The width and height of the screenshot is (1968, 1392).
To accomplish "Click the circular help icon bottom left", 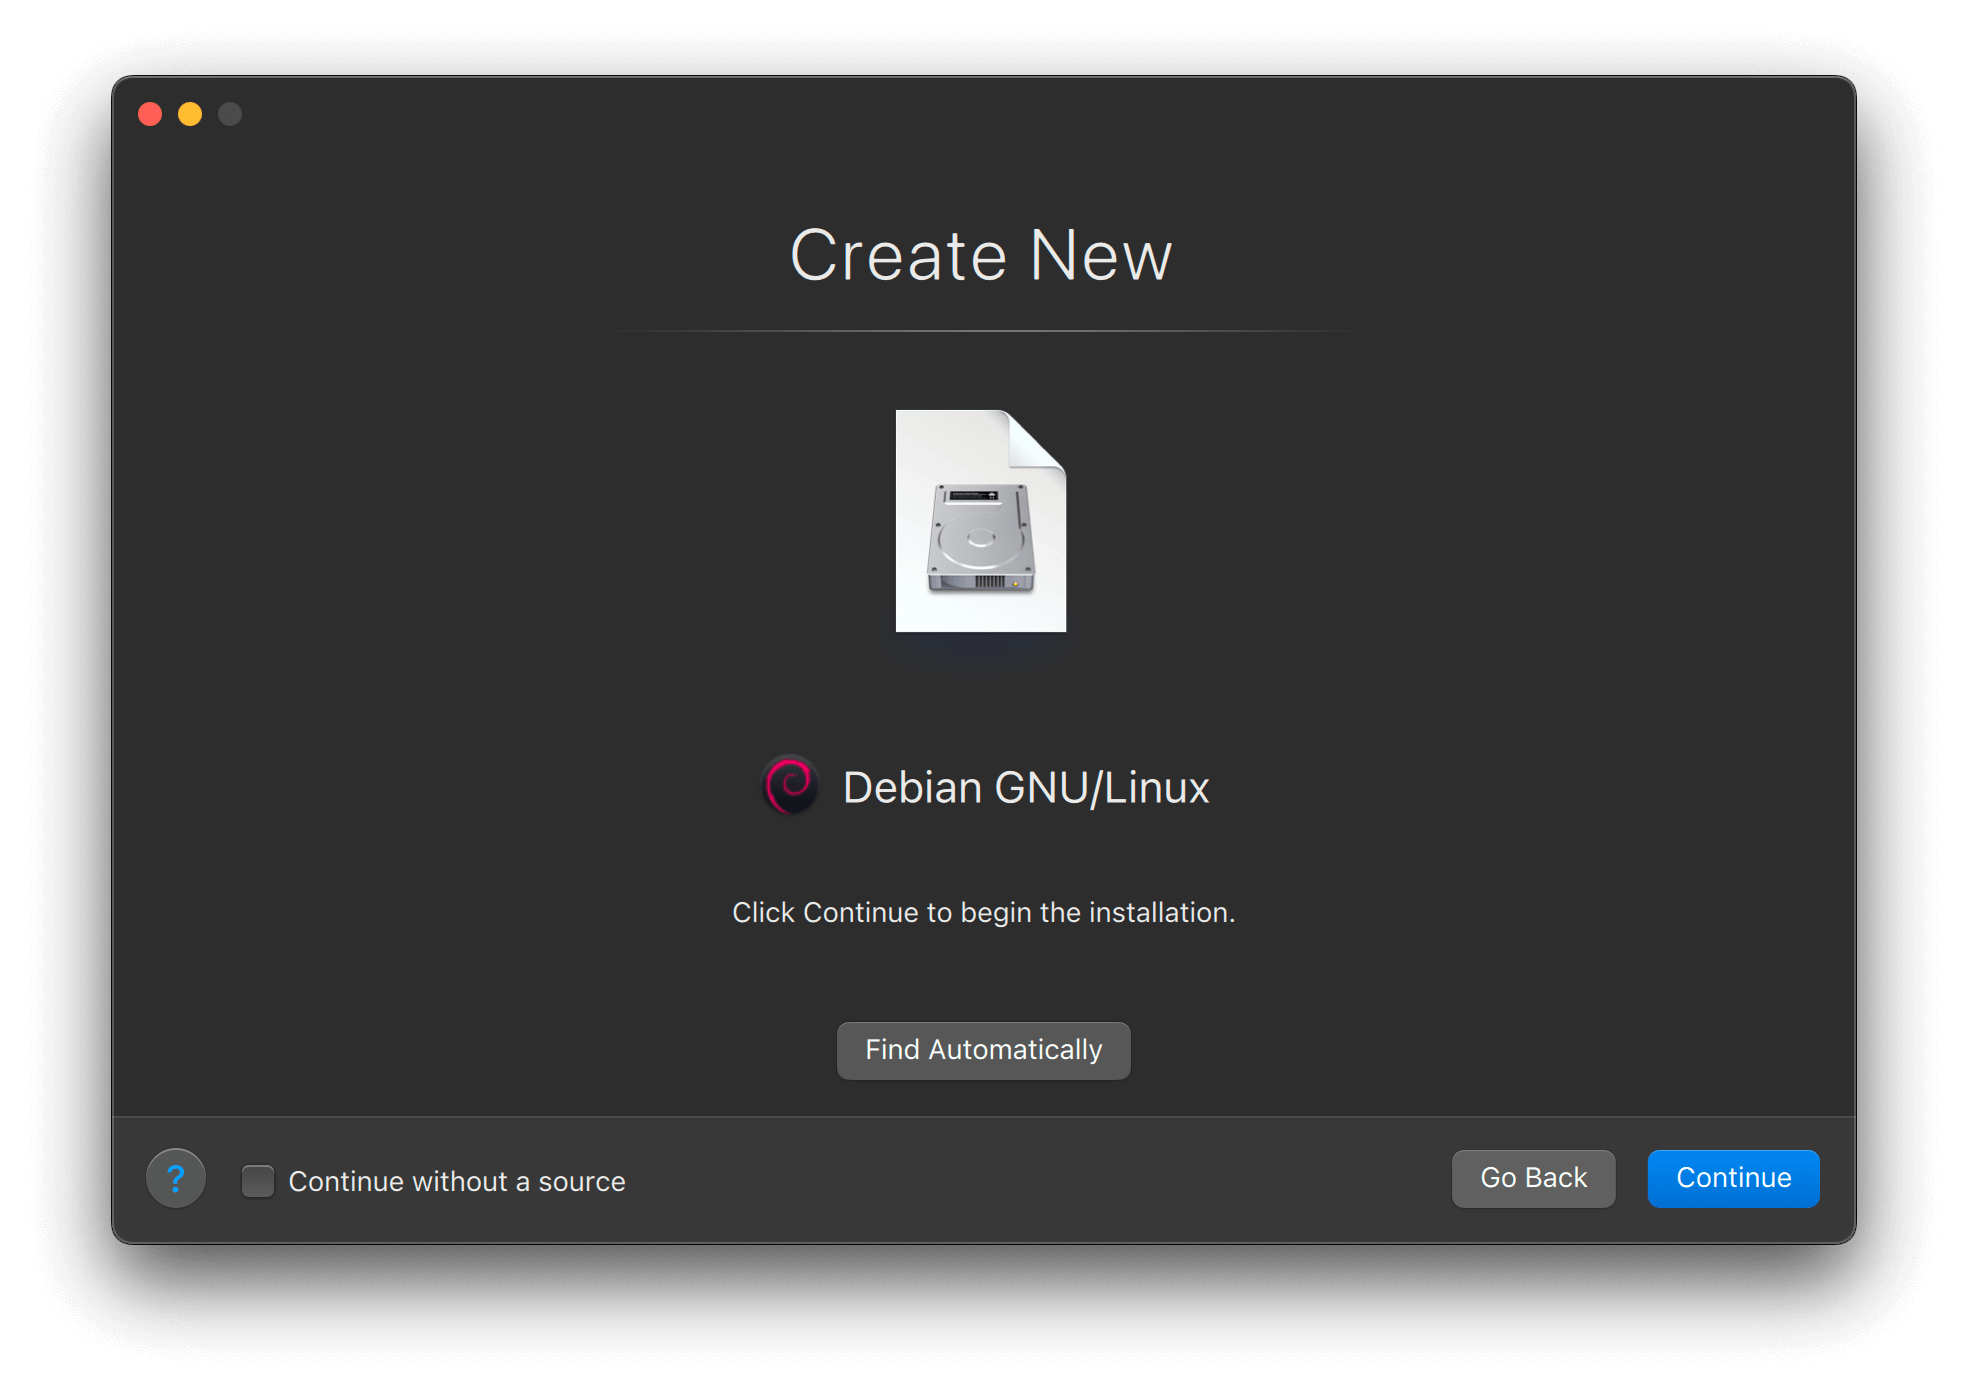I will pos(176,1178).
